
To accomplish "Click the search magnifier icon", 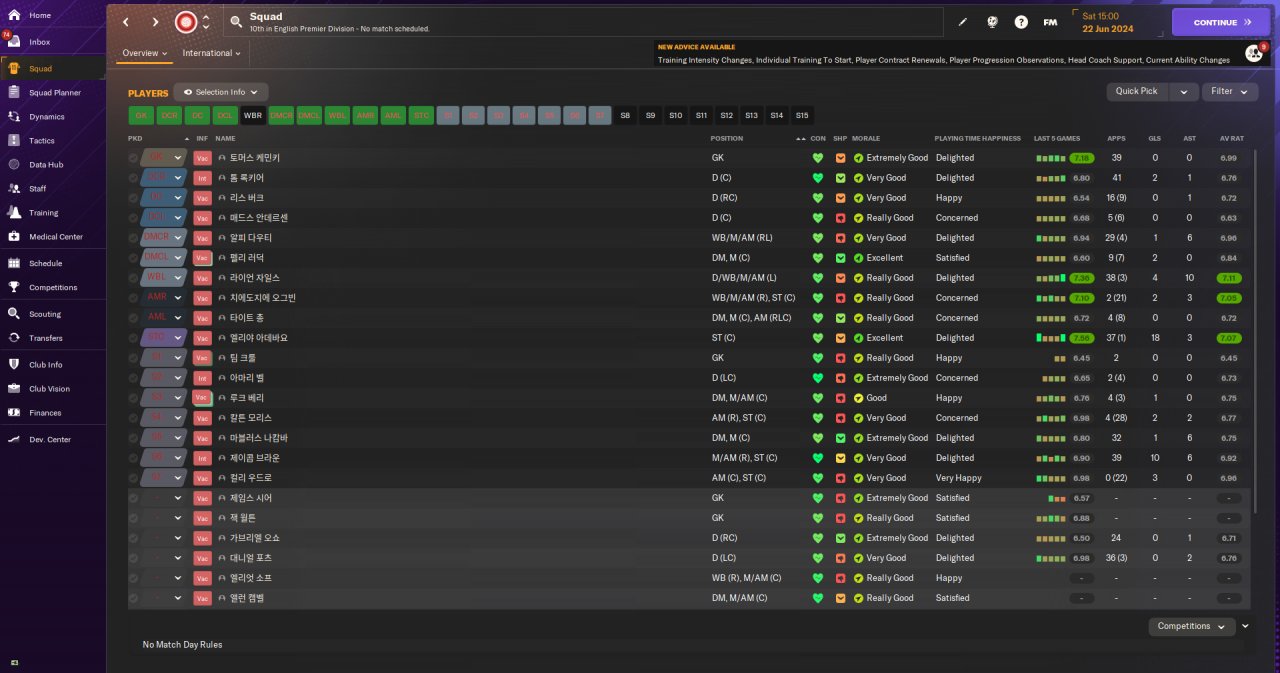I will pos(235,21).
